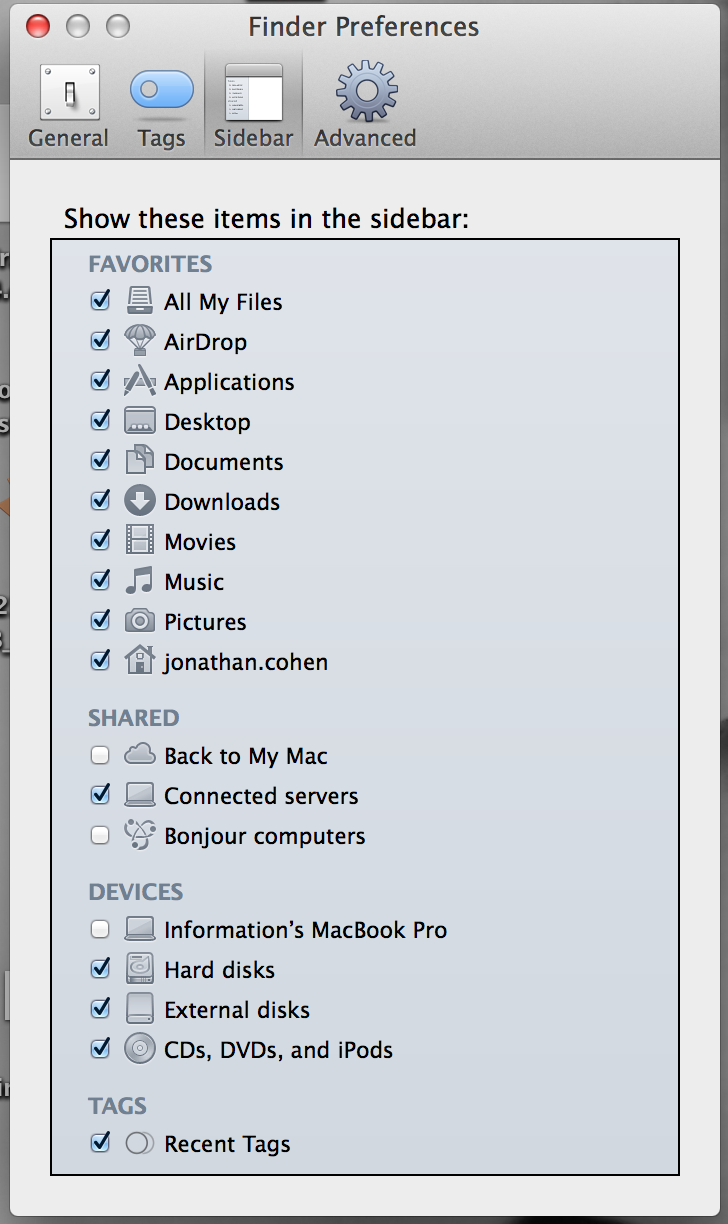Viewport: 728px width, 1224px height.
Task: Click the Movies filmstrip icon
Action: click(139, 541)
